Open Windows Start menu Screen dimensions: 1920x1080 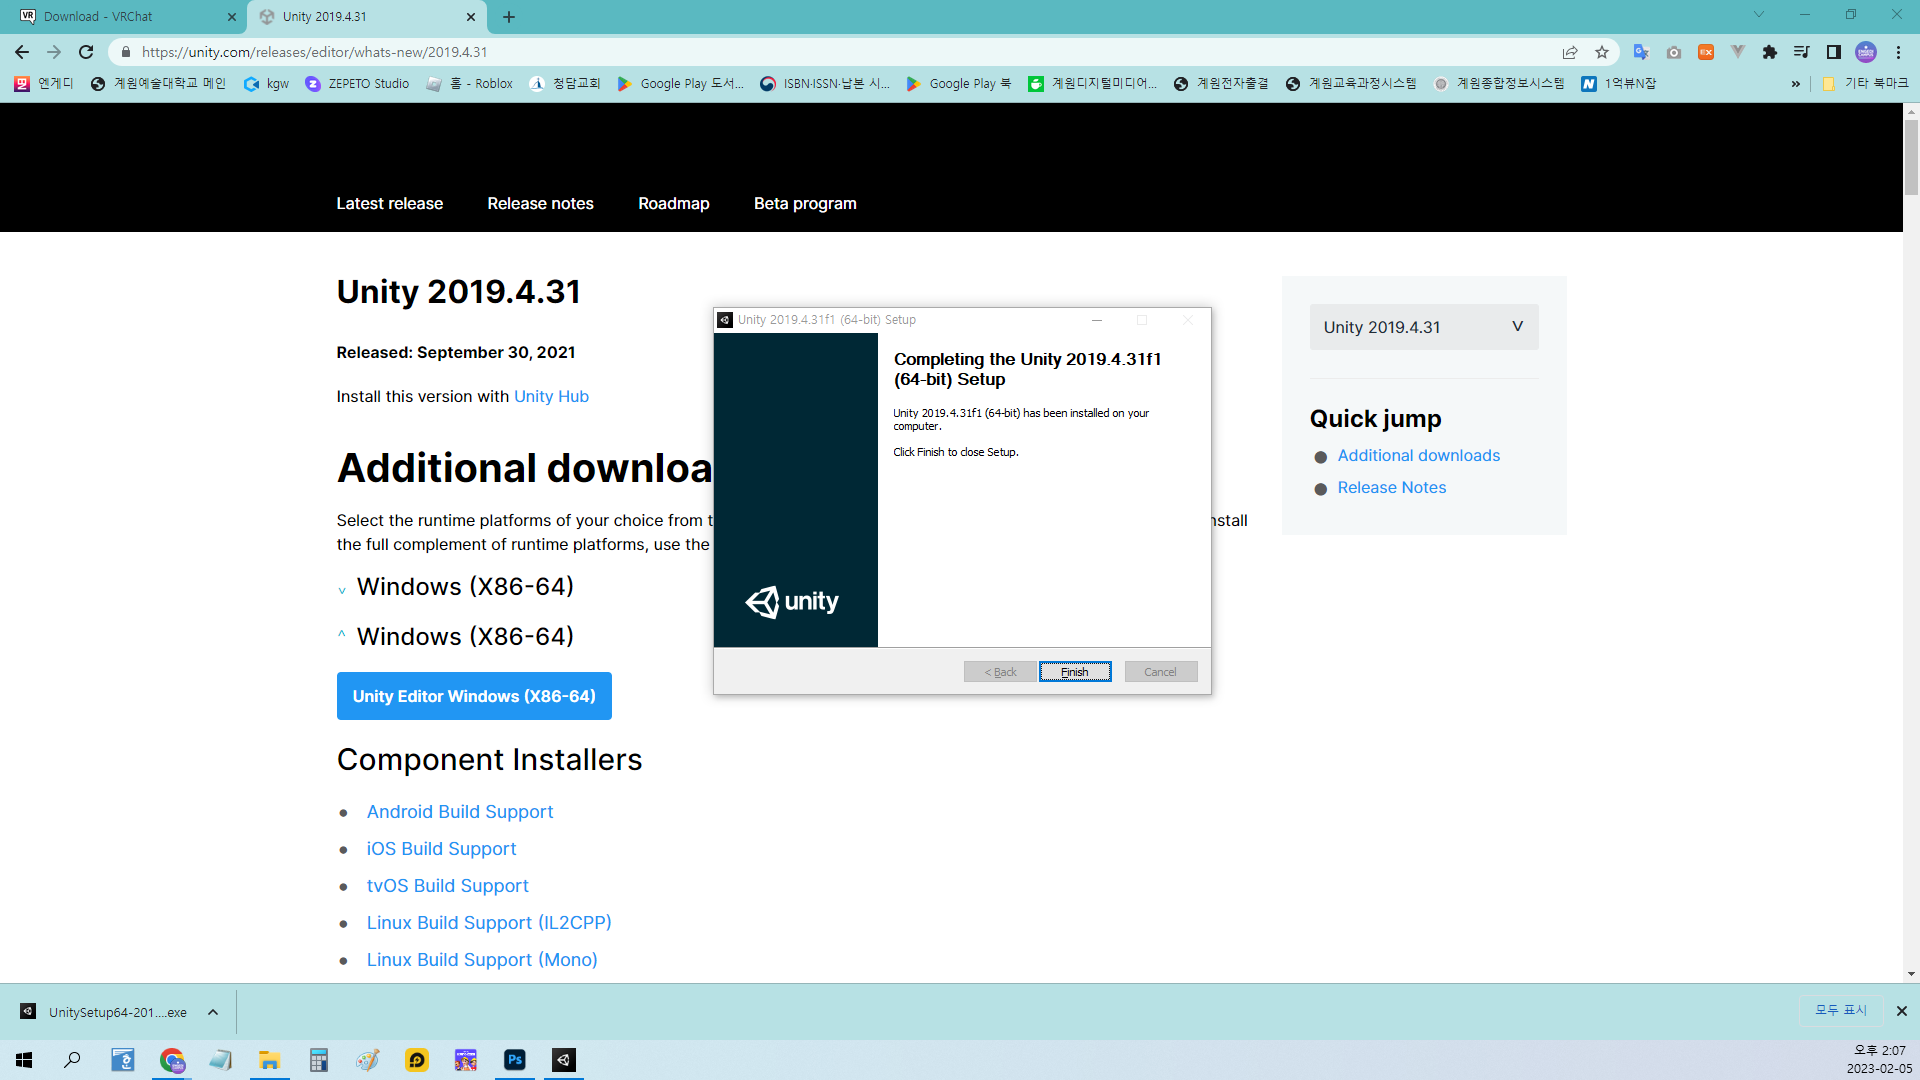pos(24,1060)
